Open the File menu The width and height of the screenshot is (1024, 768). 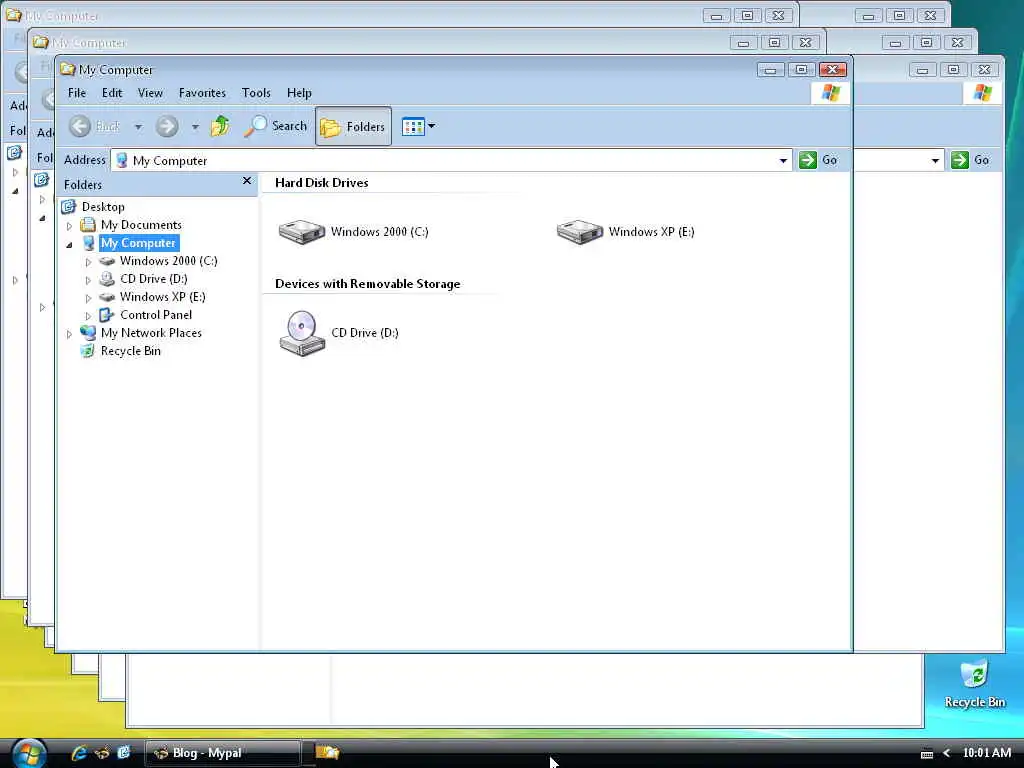pos(77,93)
